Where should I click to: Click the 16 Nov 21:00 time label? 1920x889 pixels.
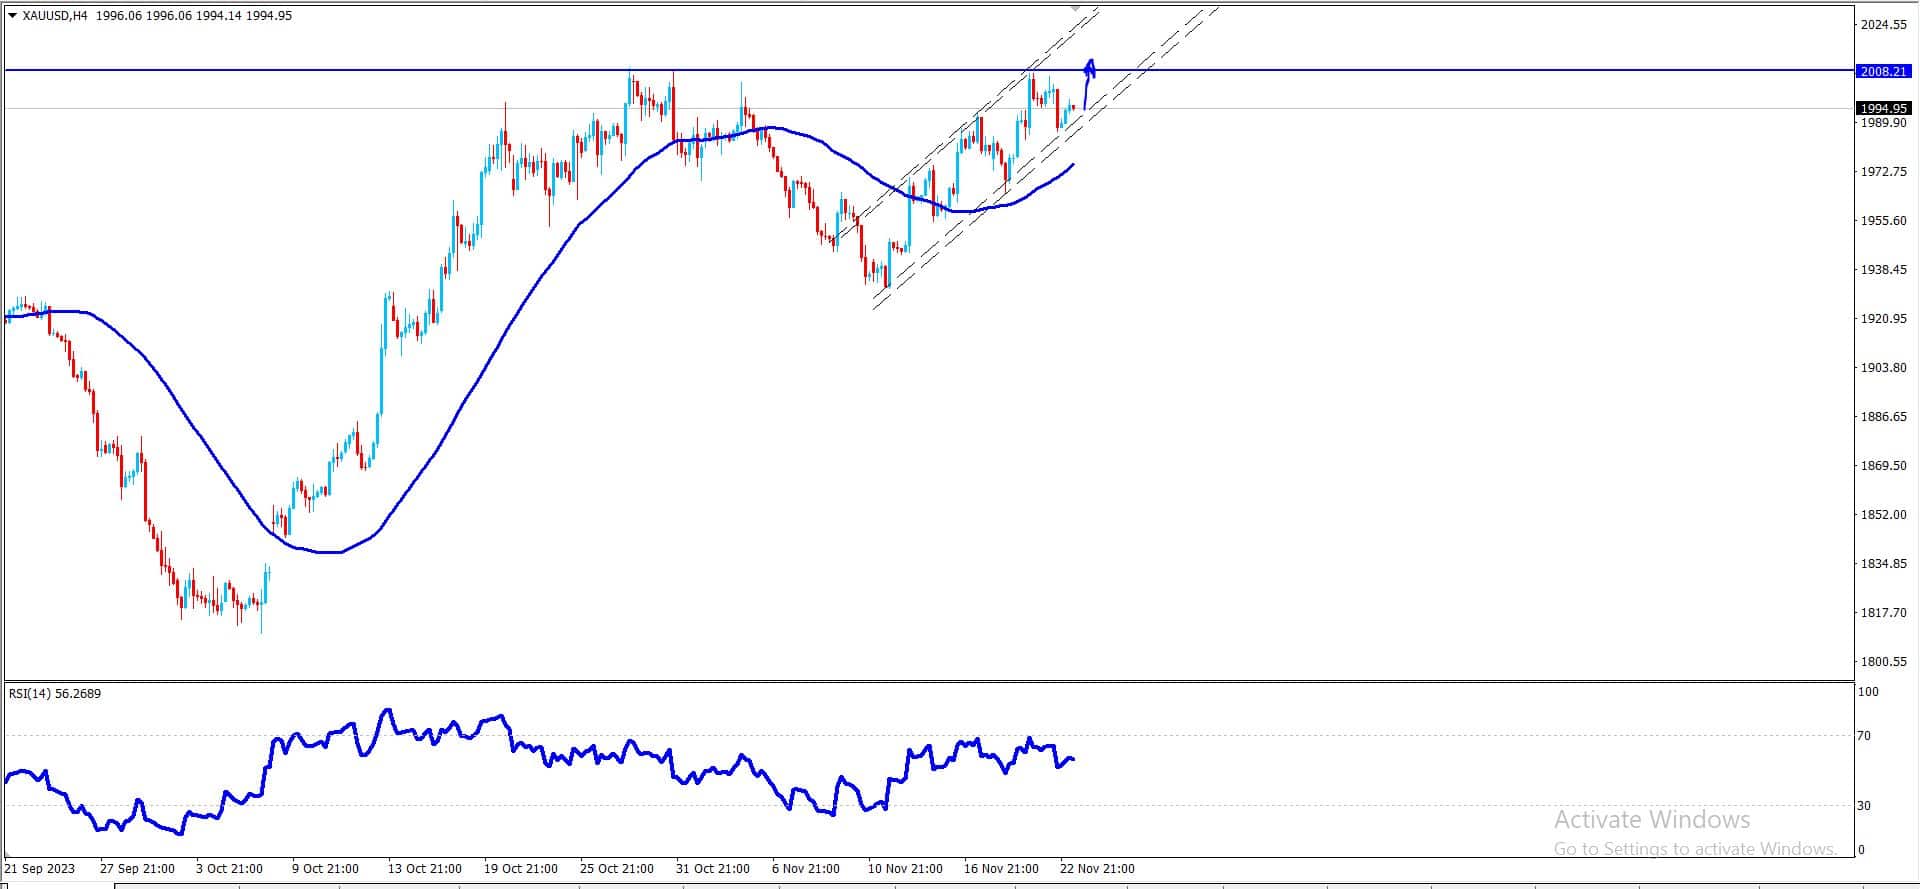coord(1001,869)
